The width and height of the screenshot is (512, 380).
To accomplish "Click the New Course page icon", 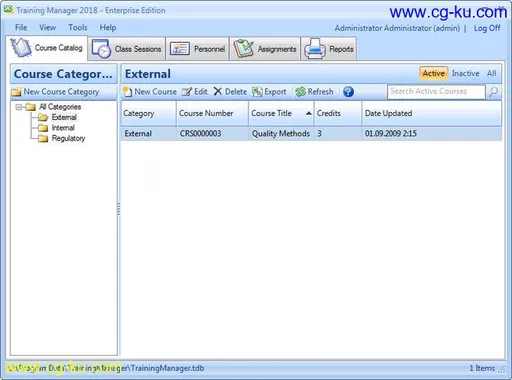I will tap(127, 92).
